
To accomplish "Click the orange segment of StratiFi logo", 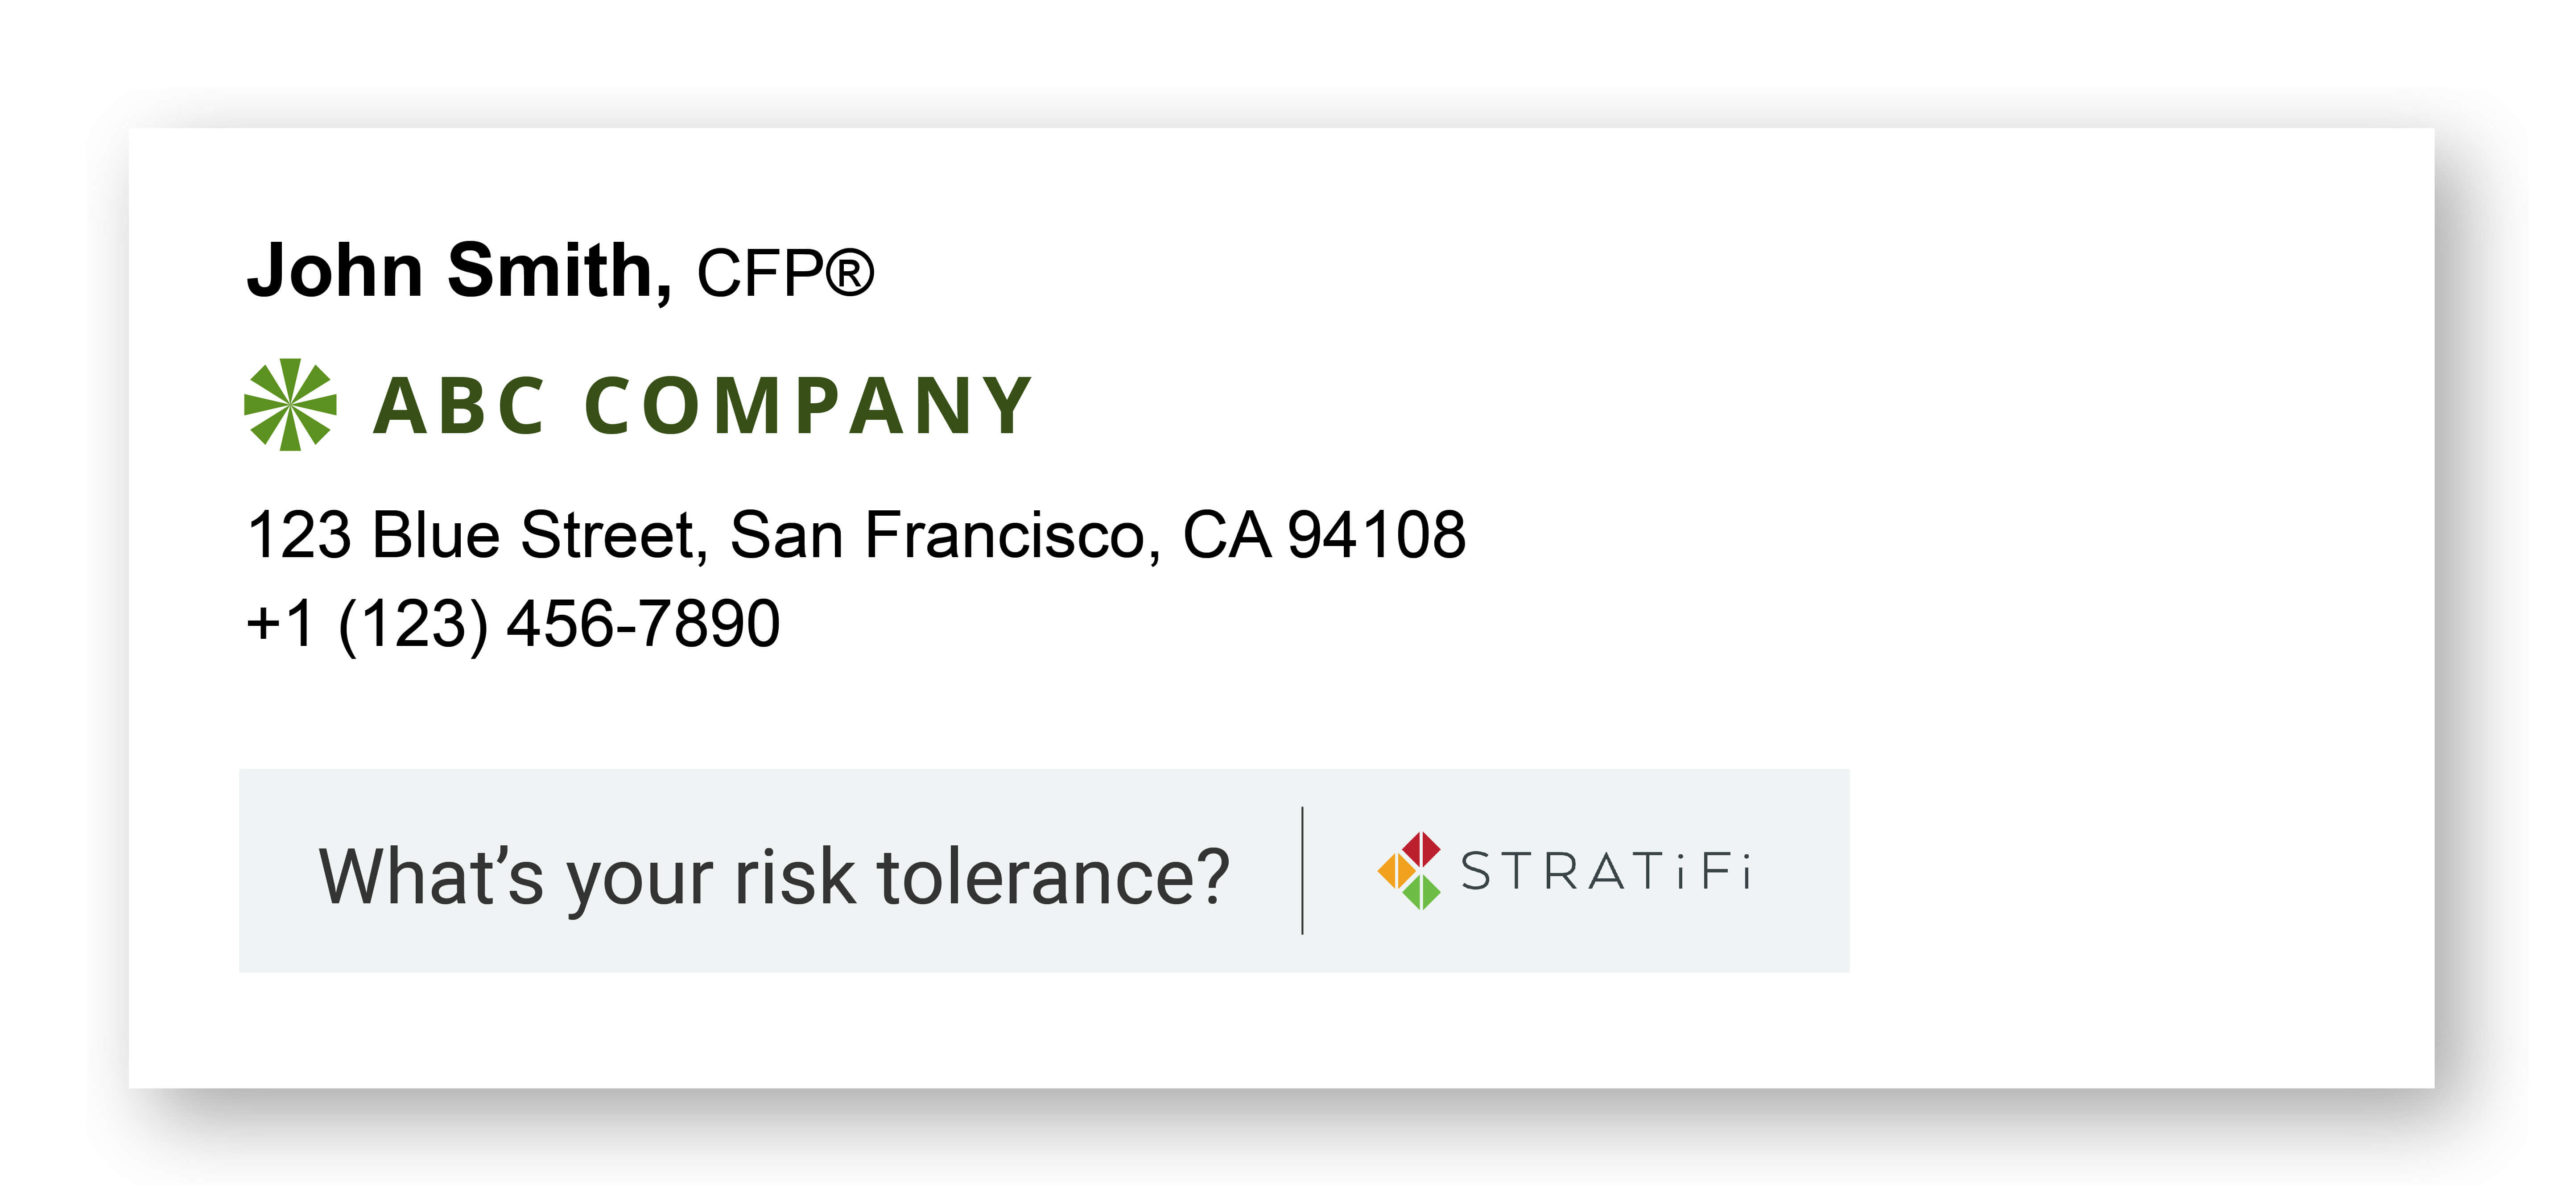I will coord(1396,872).
